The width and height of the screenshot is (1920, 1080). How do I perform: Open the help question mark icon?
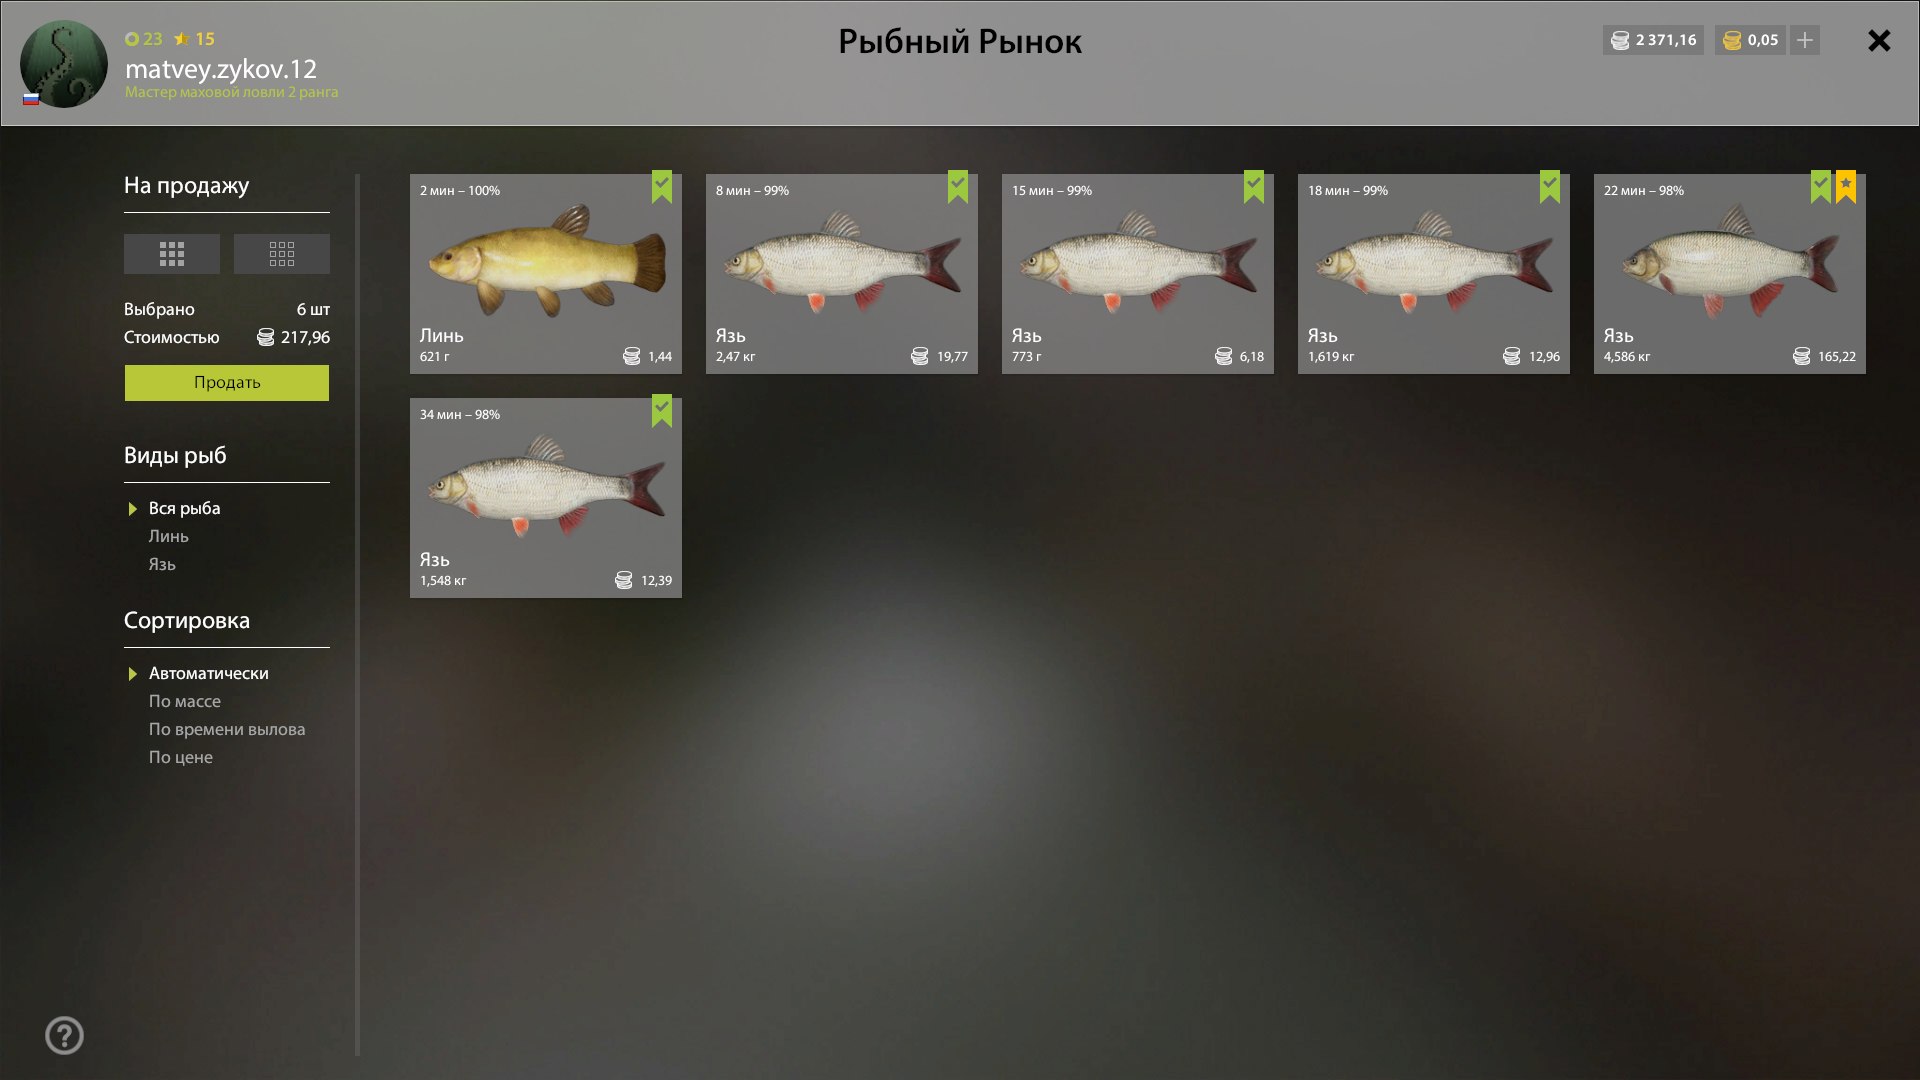(x=64, y=1035)
